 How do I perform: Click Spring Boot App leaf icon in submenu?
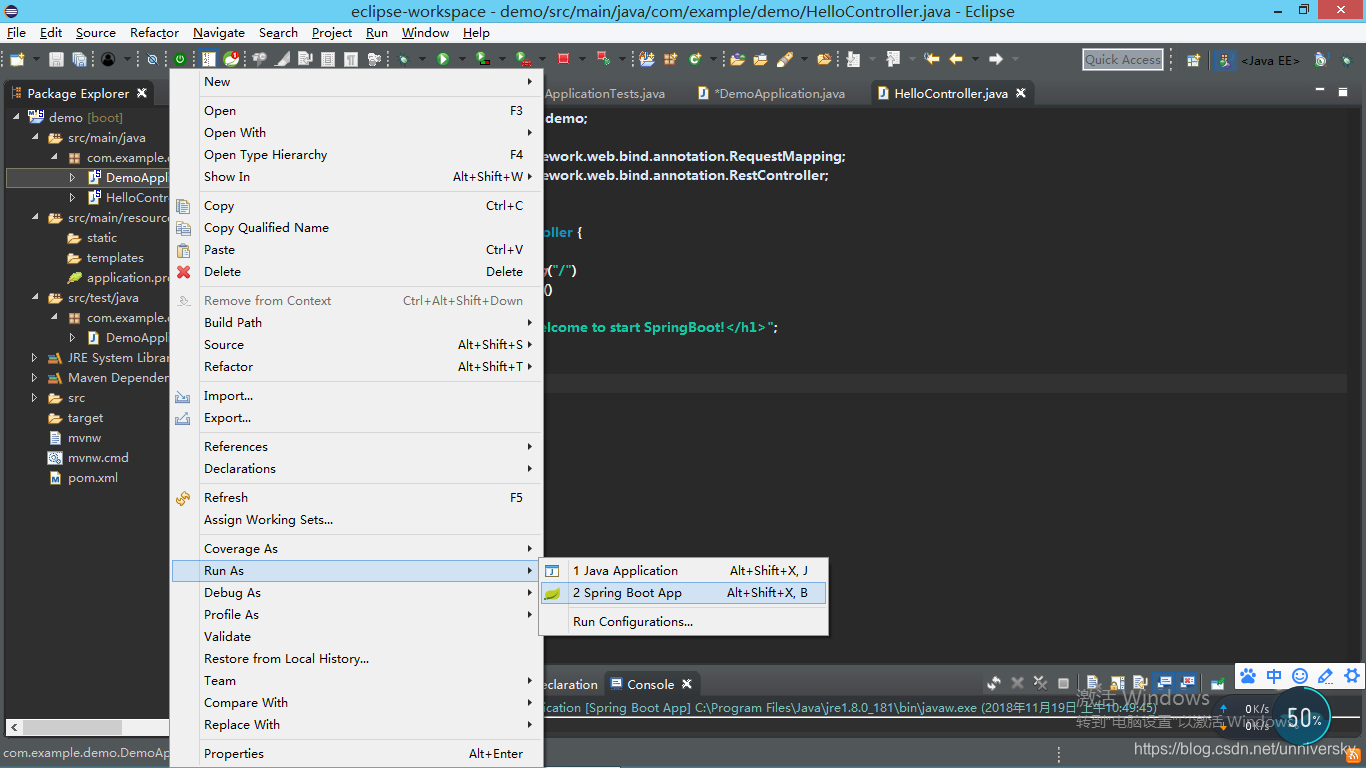click(x=552, y=593)
